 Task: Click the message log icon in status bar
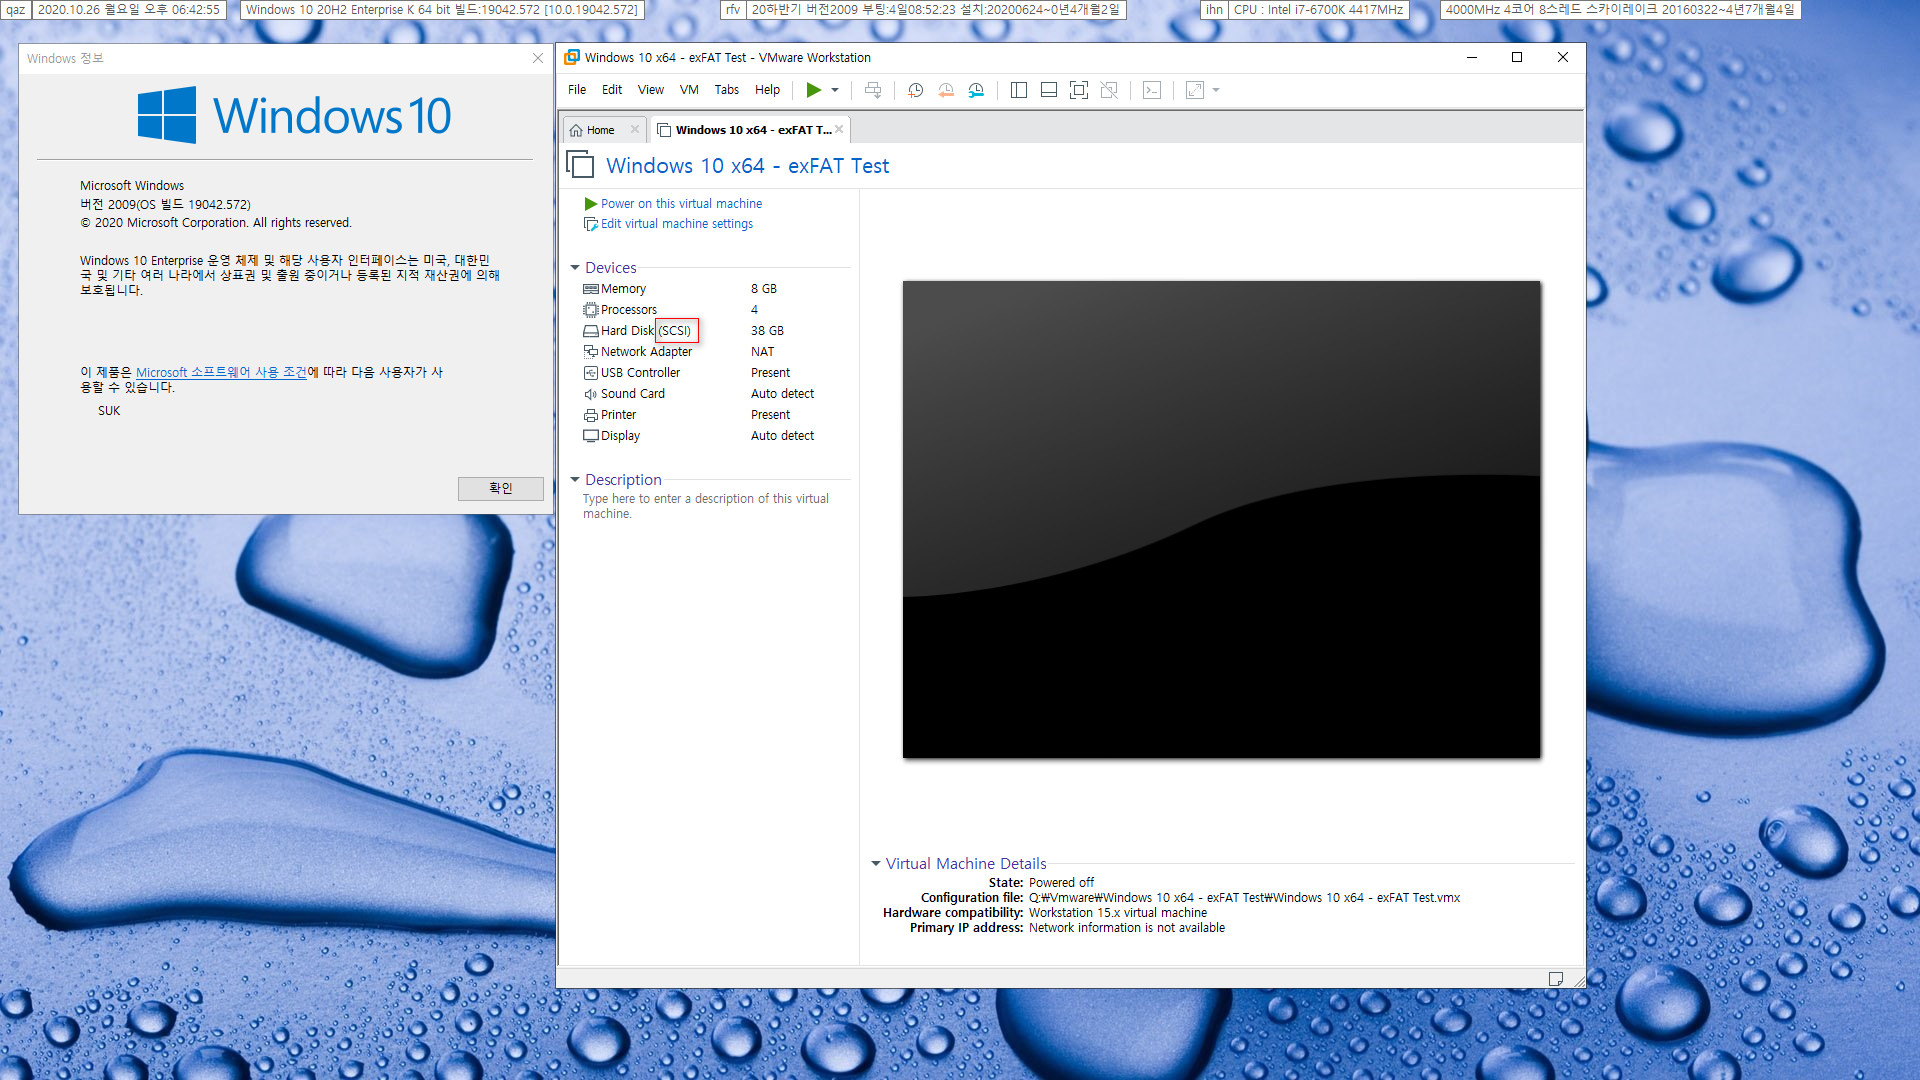[1556, 979]
